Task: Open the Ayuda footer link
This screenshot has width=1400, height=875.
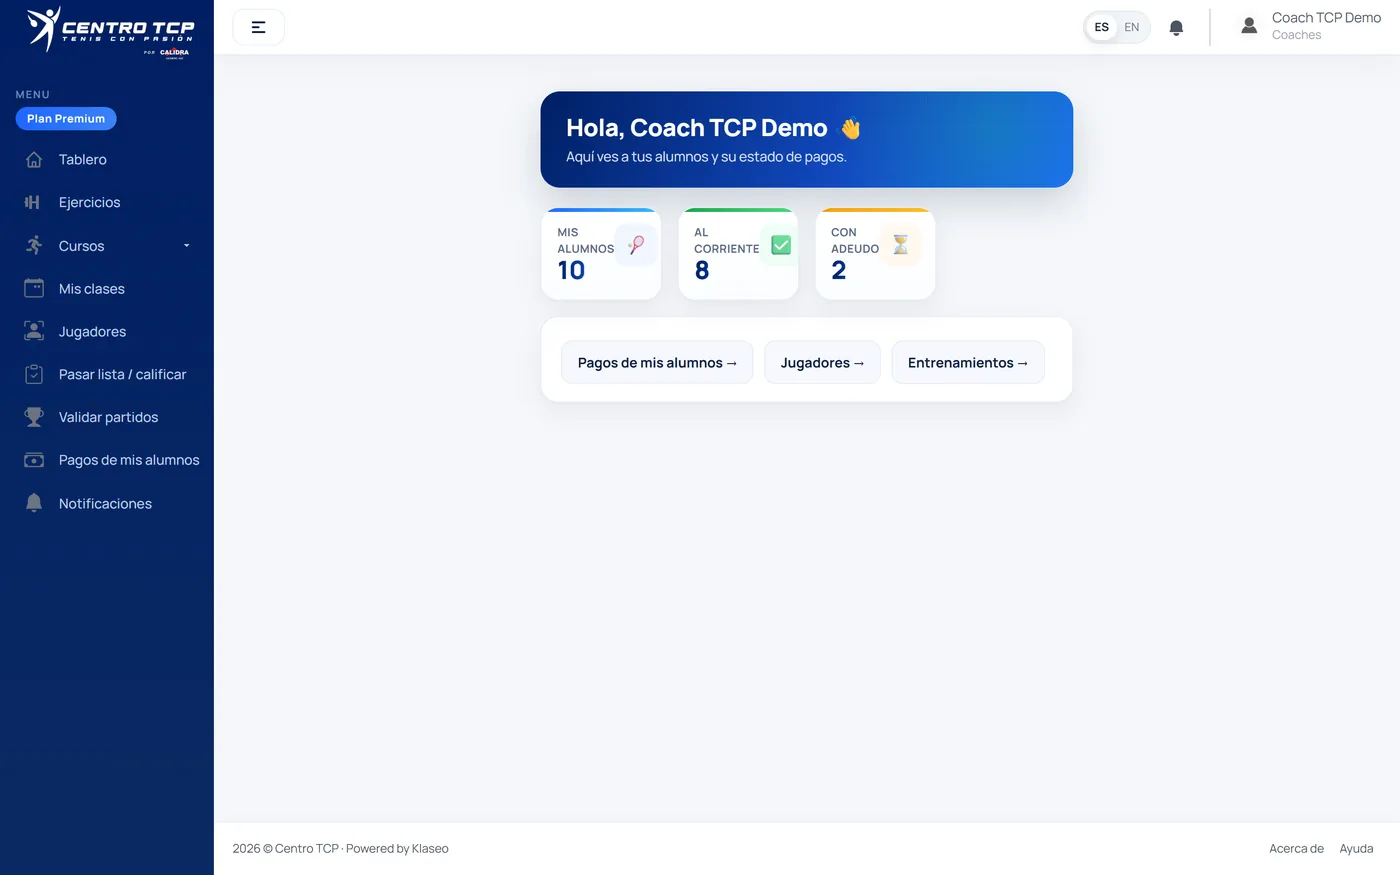Action: click(x=1356, y=848)
